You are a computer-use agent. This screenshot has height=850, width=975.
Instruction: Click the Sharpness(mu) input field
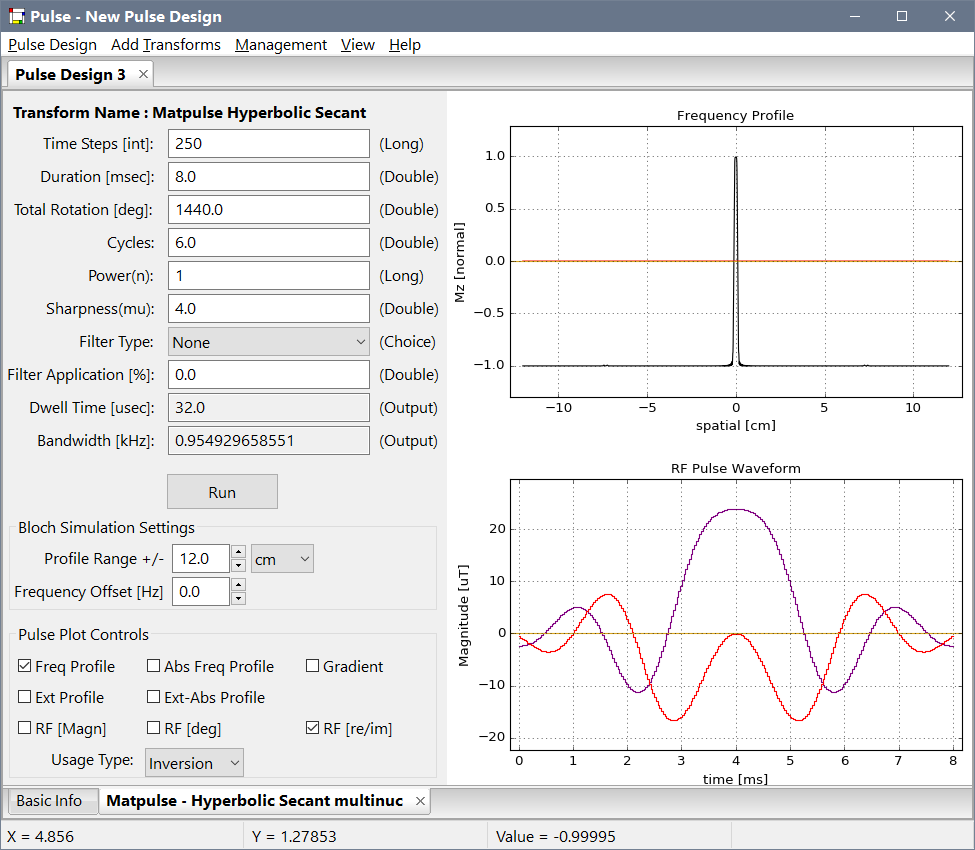coord(269,309)
